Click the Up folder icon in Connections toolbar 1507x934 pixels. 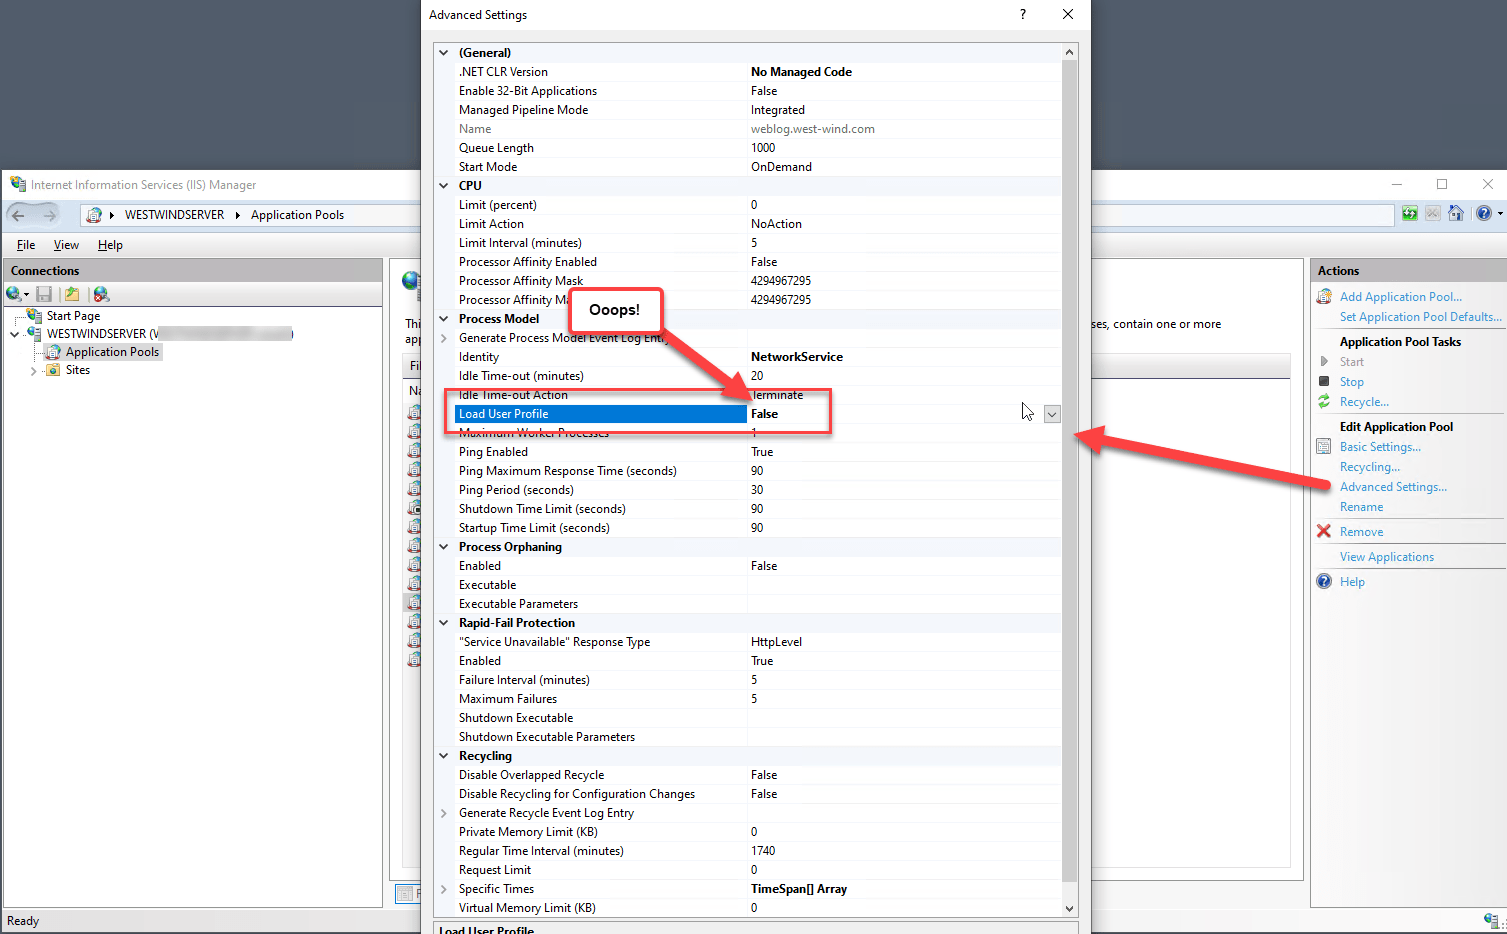[x=72, y=294]
